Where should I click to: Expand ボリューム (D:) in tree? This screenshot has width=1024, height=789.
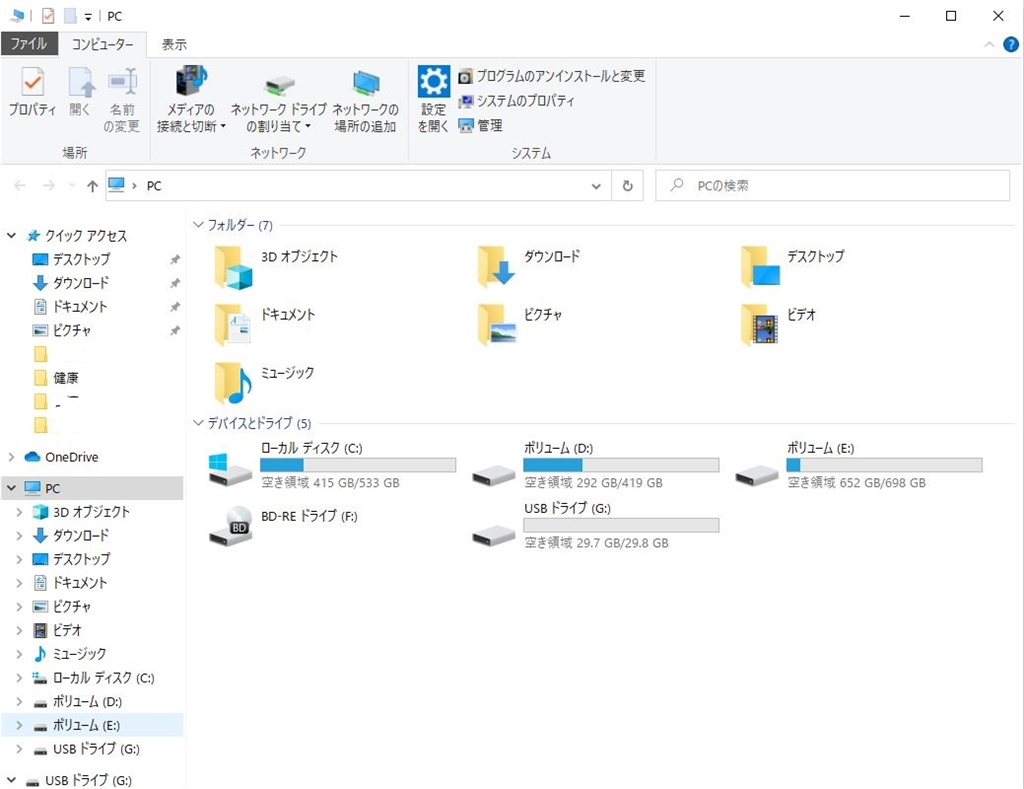click(19, 701)
